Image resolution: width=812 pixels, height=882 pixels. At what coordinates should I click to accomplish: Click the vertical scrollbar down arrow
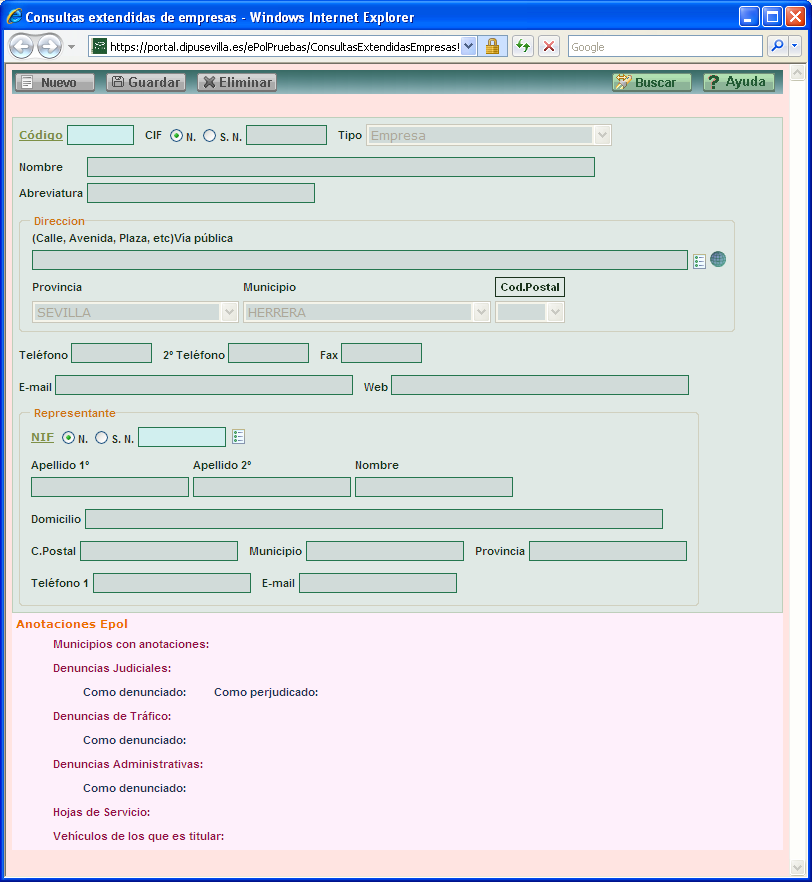(797, 867)
